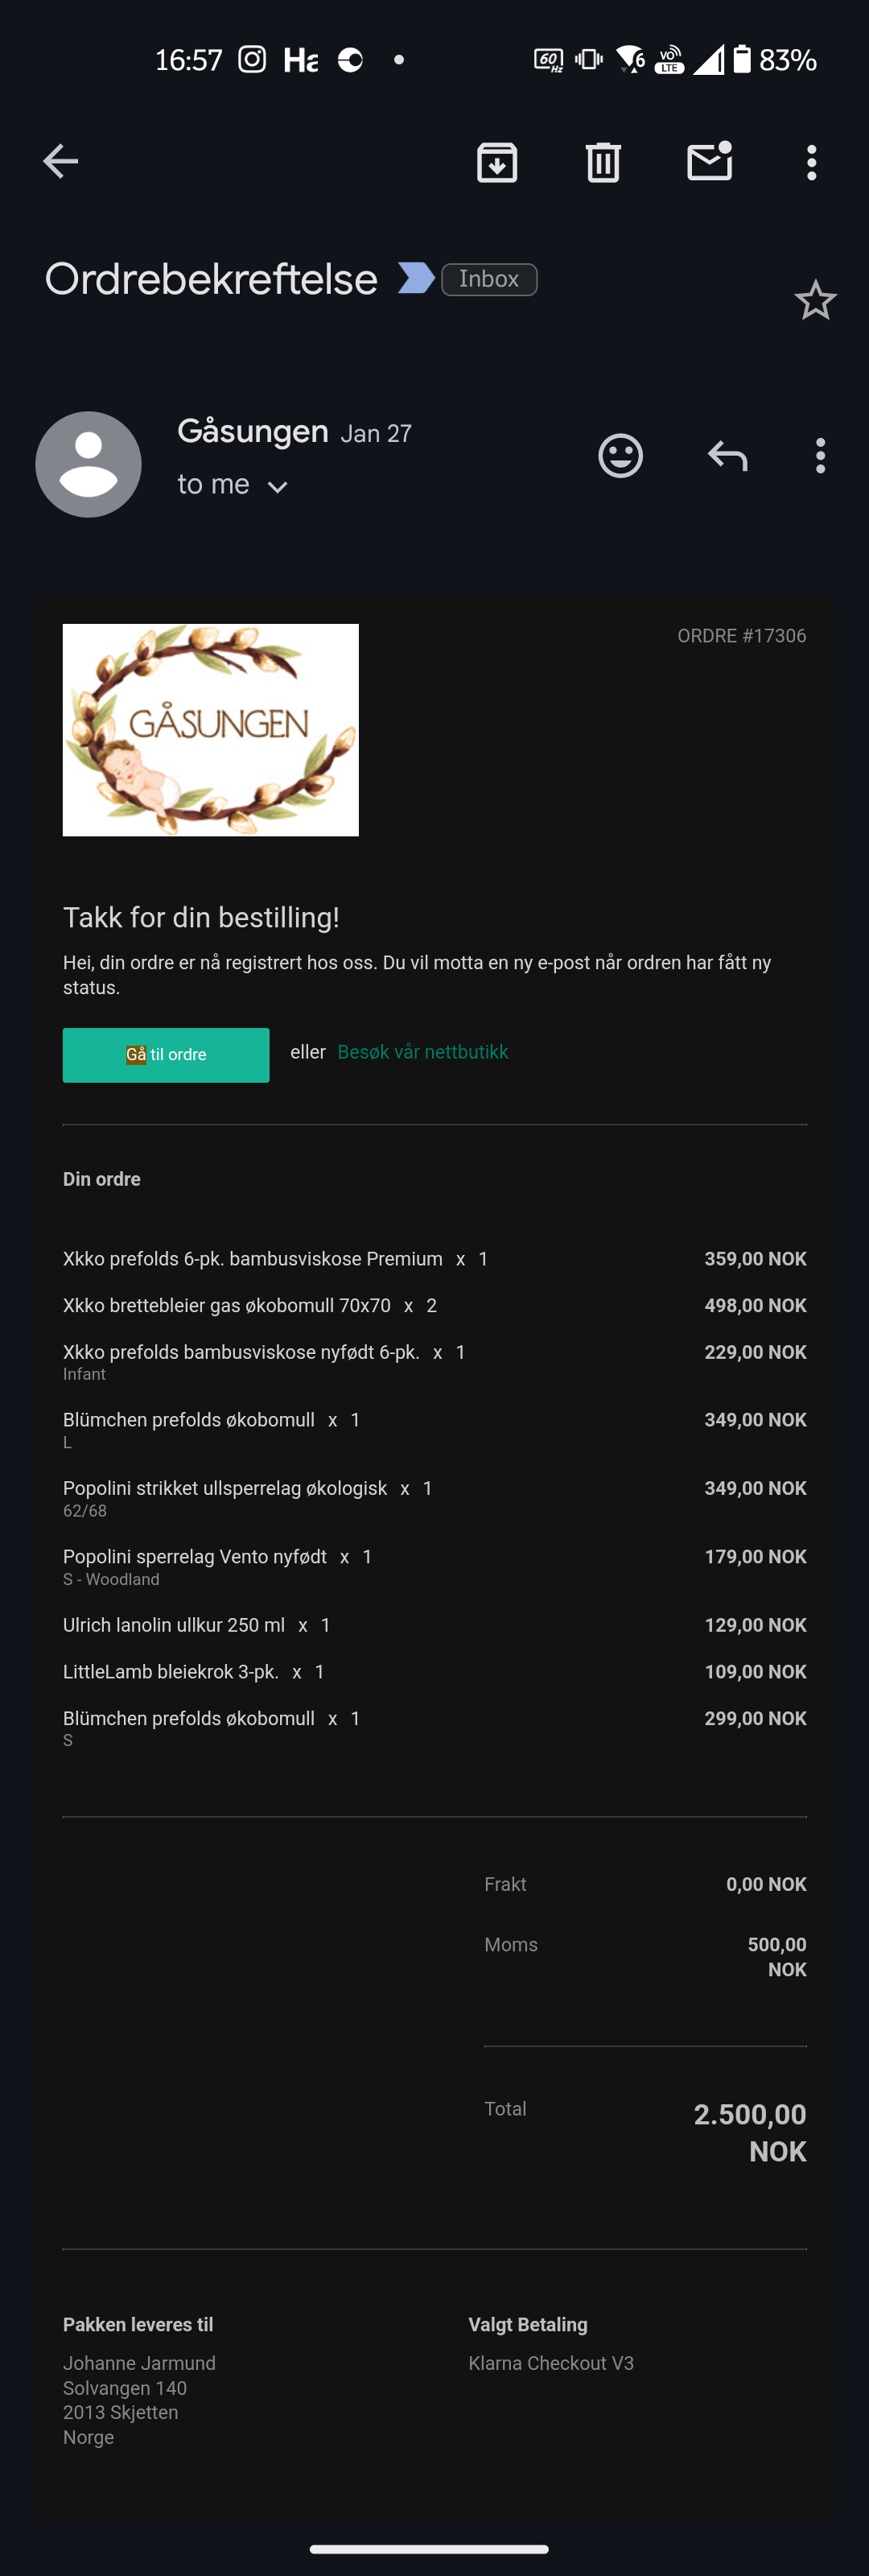Delete the email using the trash icon
The height and width of the screenshot is (2576, 869).
coord(603,162)
